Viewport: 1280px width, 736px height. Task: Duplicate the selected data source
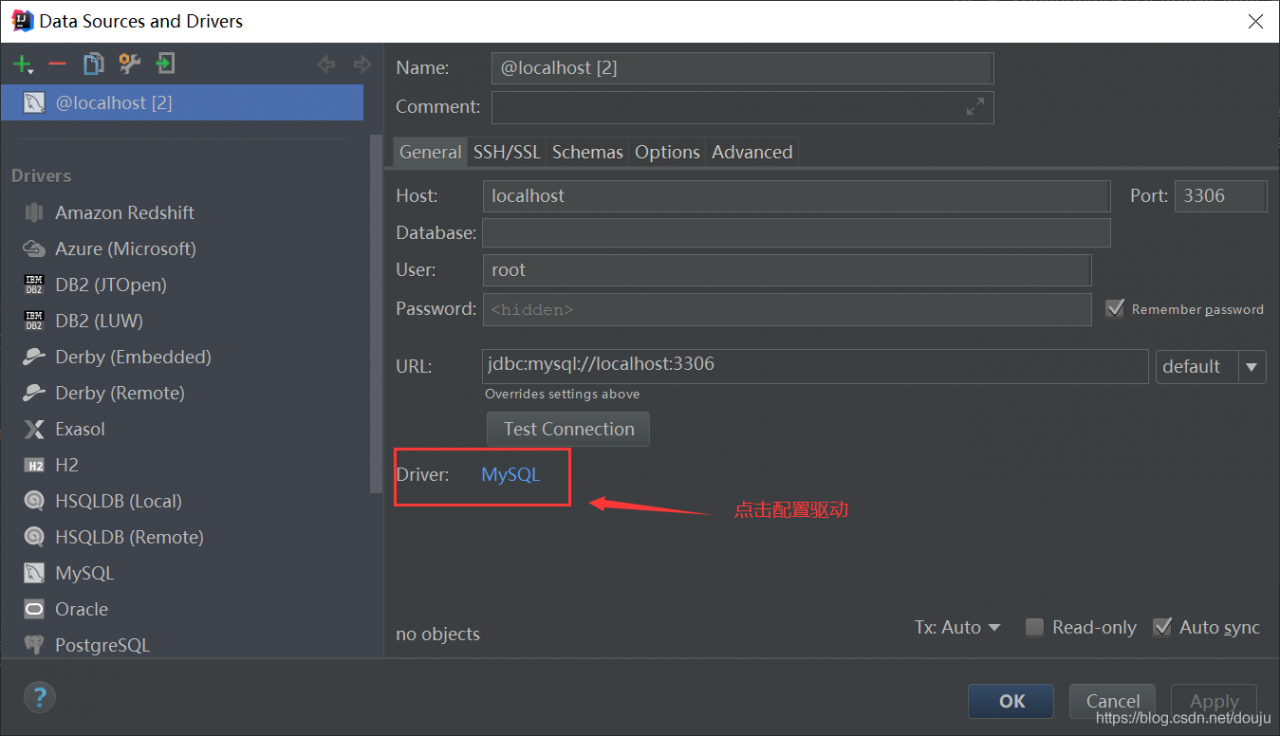coord(93,65)
